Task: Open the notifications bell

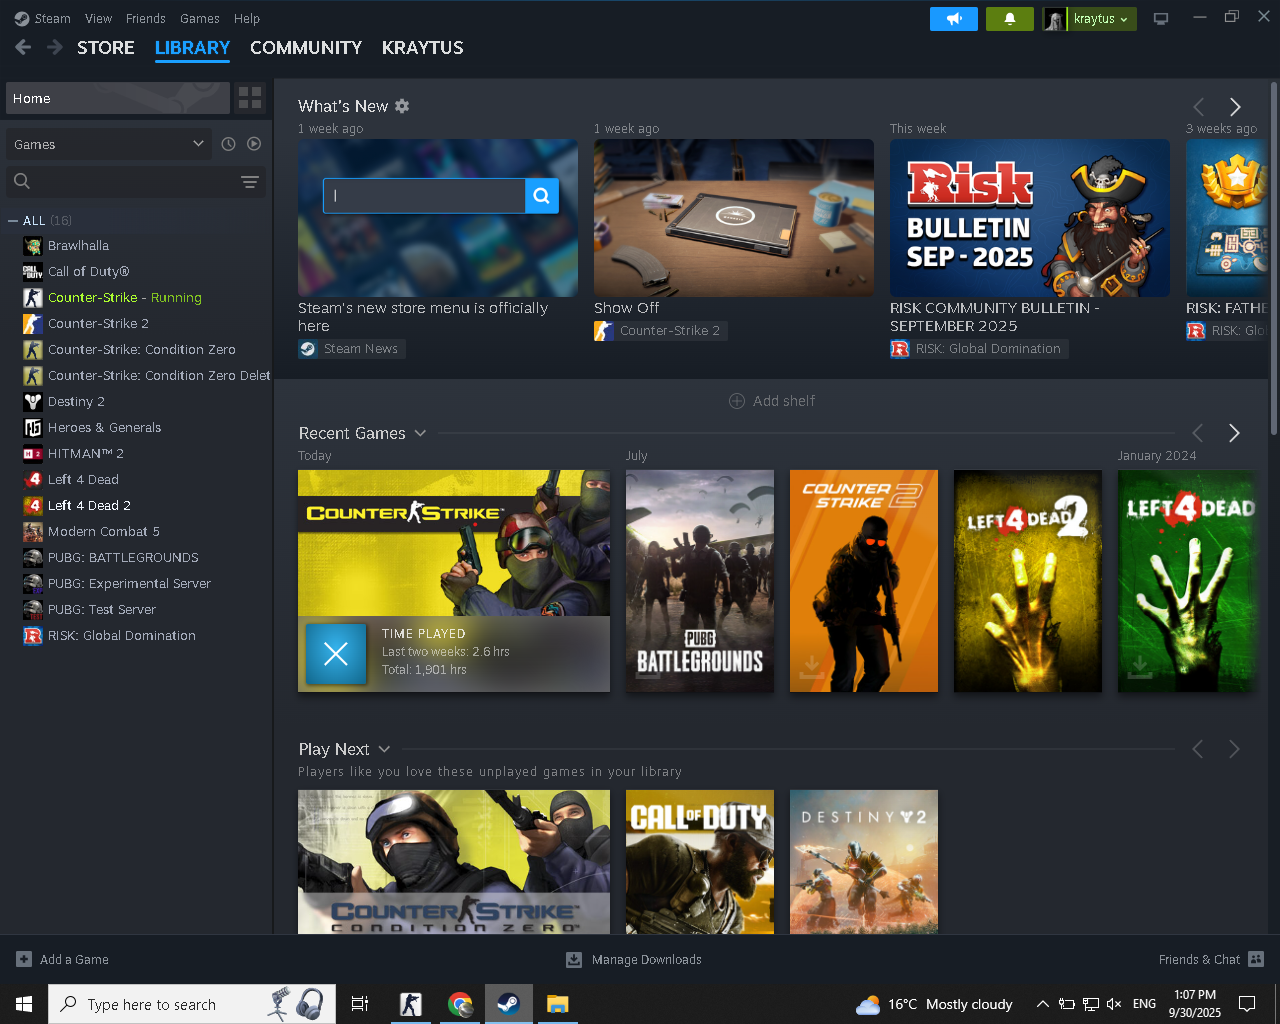Action: pyautogui.click(x=1009, y=19)
